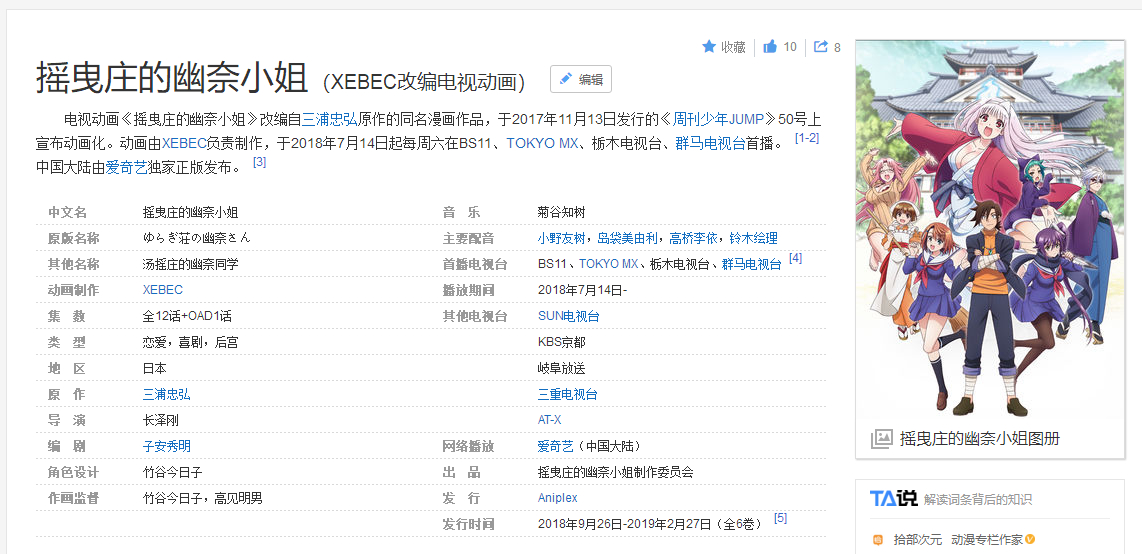Click the share count 8
Image resolution: width=1142 pixels, height=554 pixels.
[x=838, y=47]
